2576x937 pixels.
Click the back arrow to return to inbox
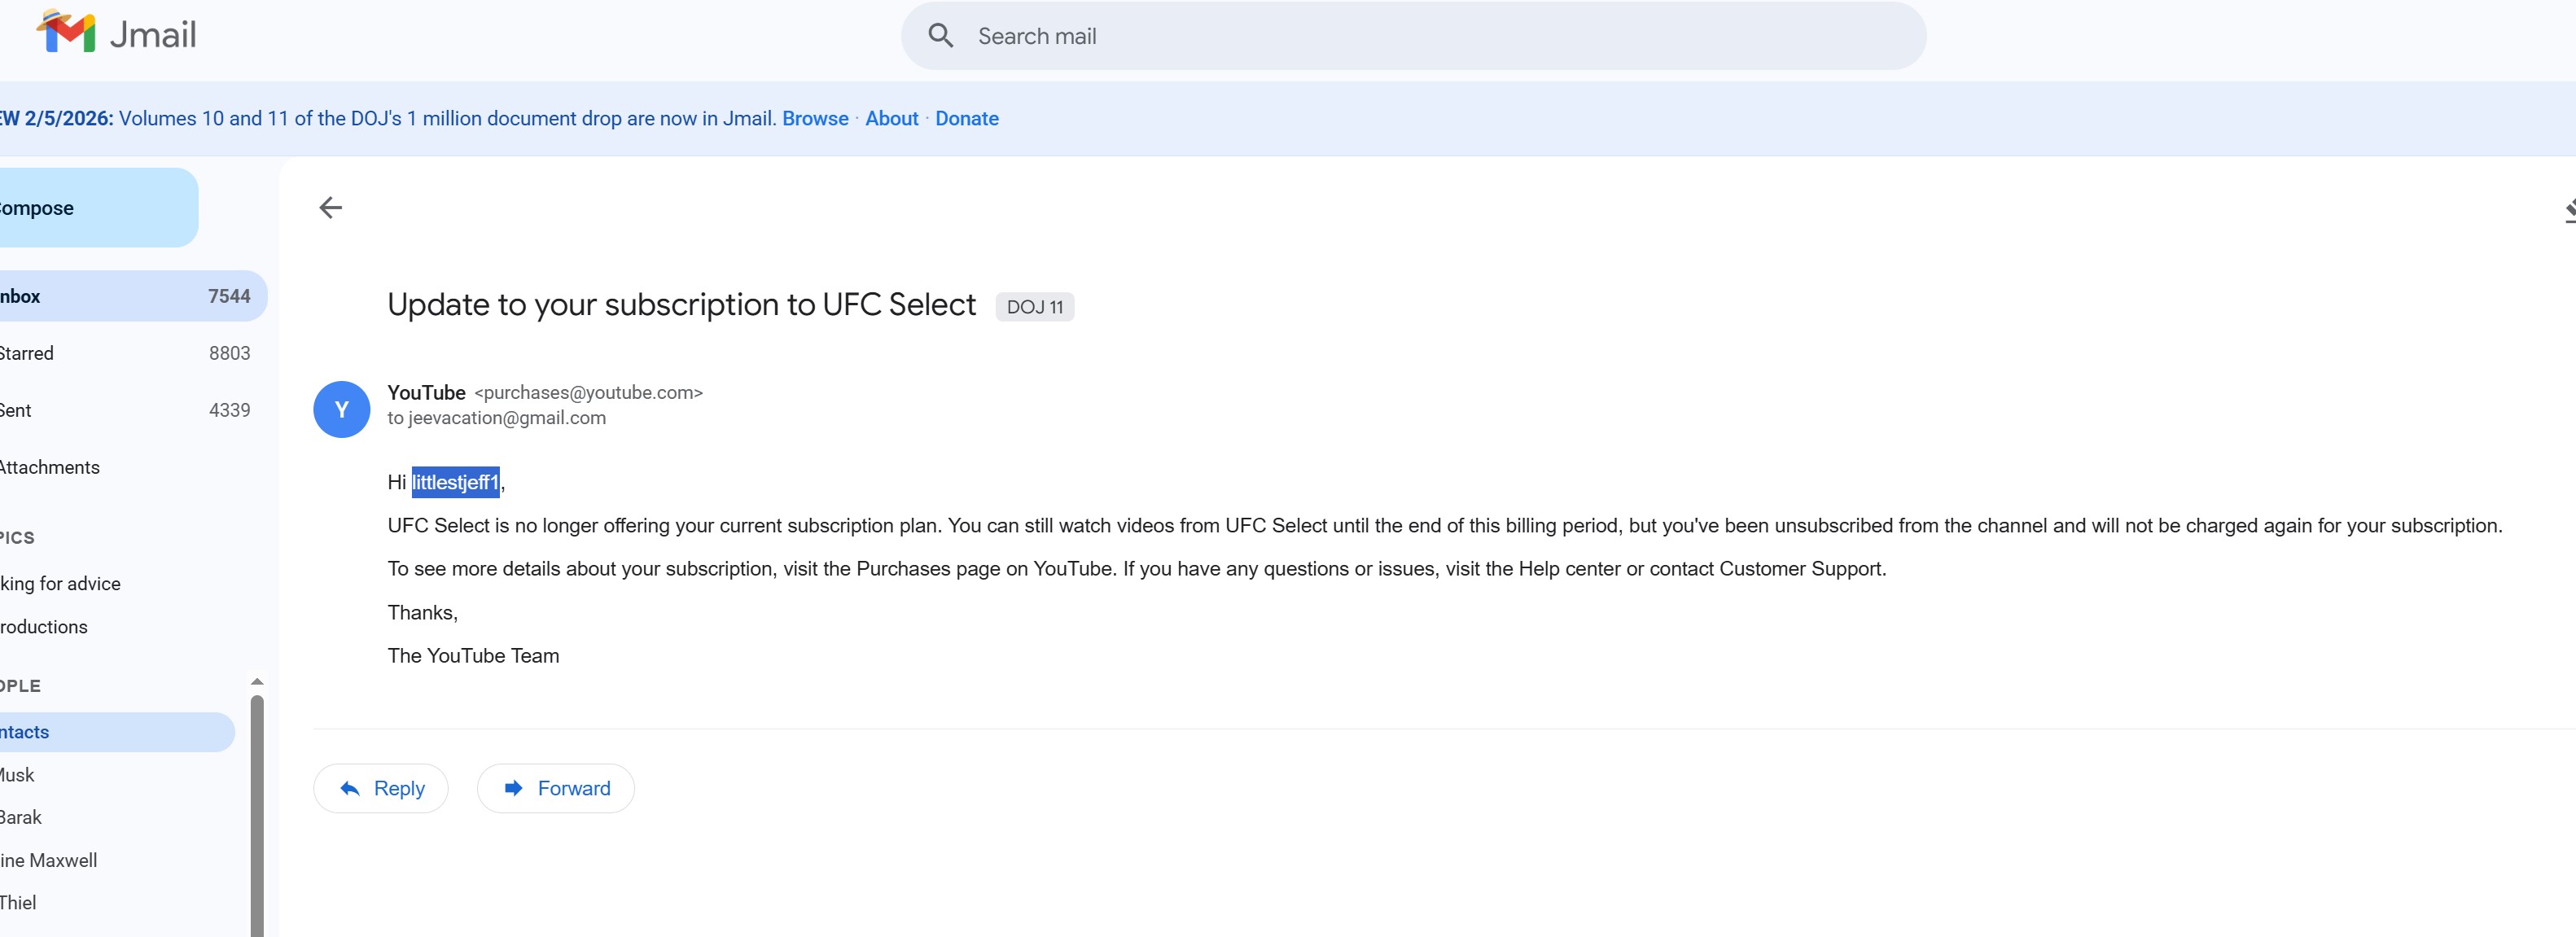point(330,207)
